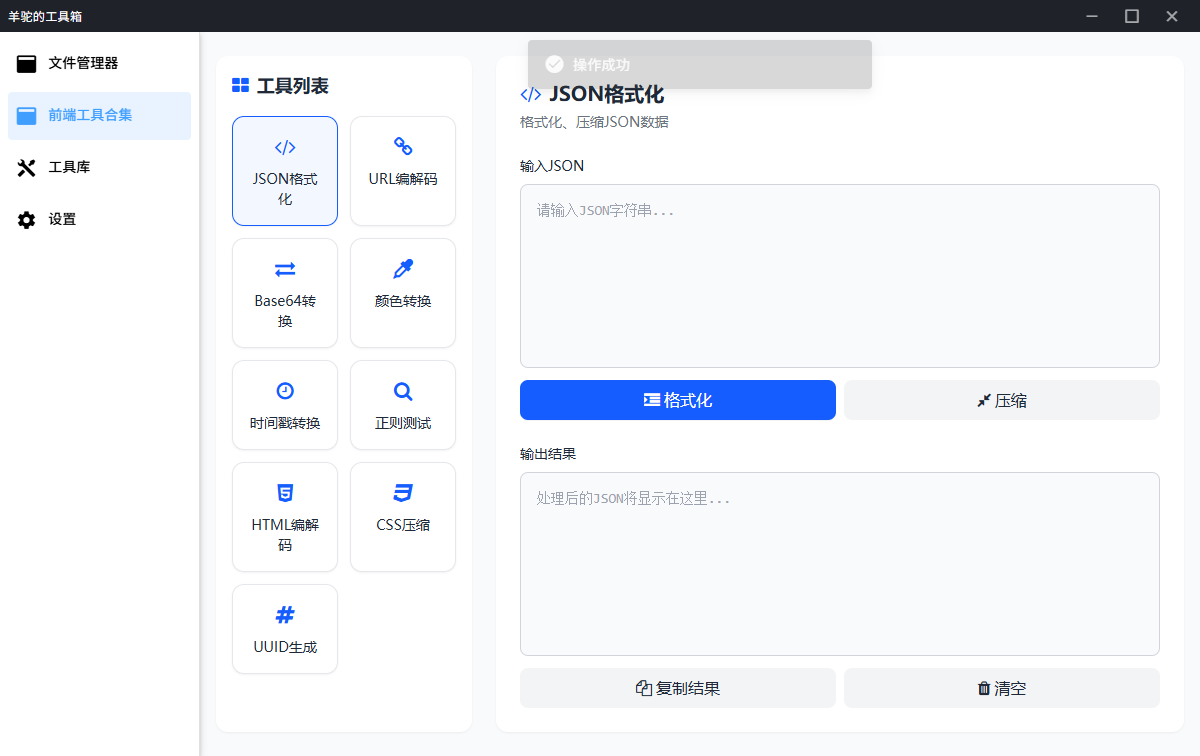Click the code icon beside JSON格式化 heading
The width and height of the screenshot is (1200, 756).
(x=530, y=95)
